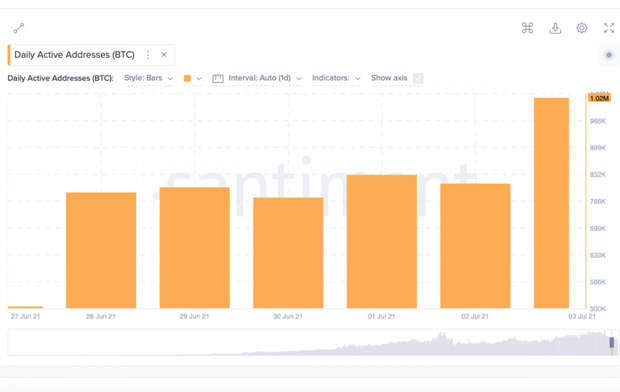Click the 01 Jul 21 bar
This screenshot has width=620, height=392.
[x=382, y=241]
